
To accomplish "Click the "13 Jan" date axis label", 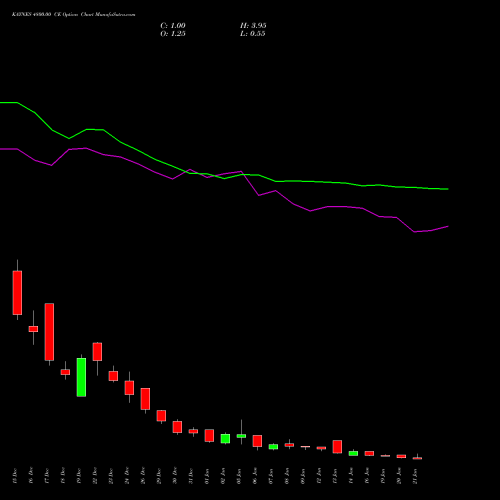I will (335, 476).
